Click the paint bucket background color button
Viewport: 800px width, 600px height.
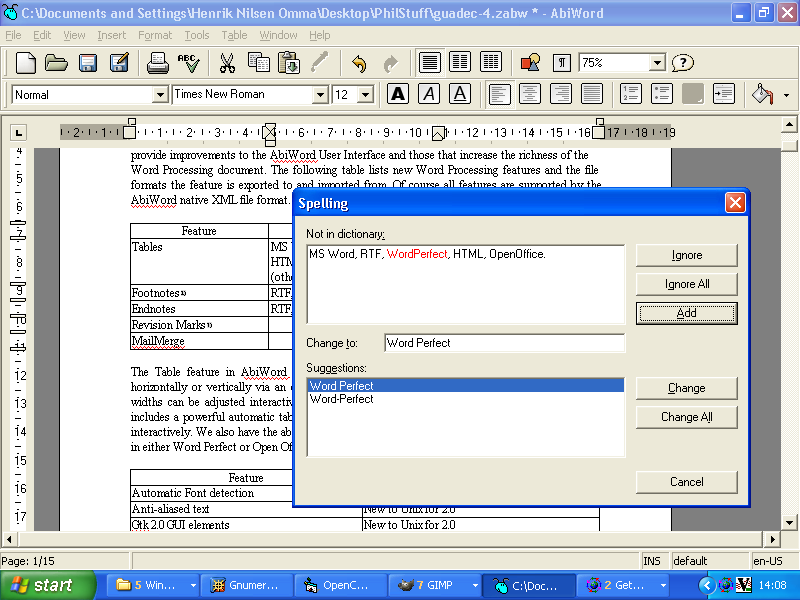[x=763, y=94]
